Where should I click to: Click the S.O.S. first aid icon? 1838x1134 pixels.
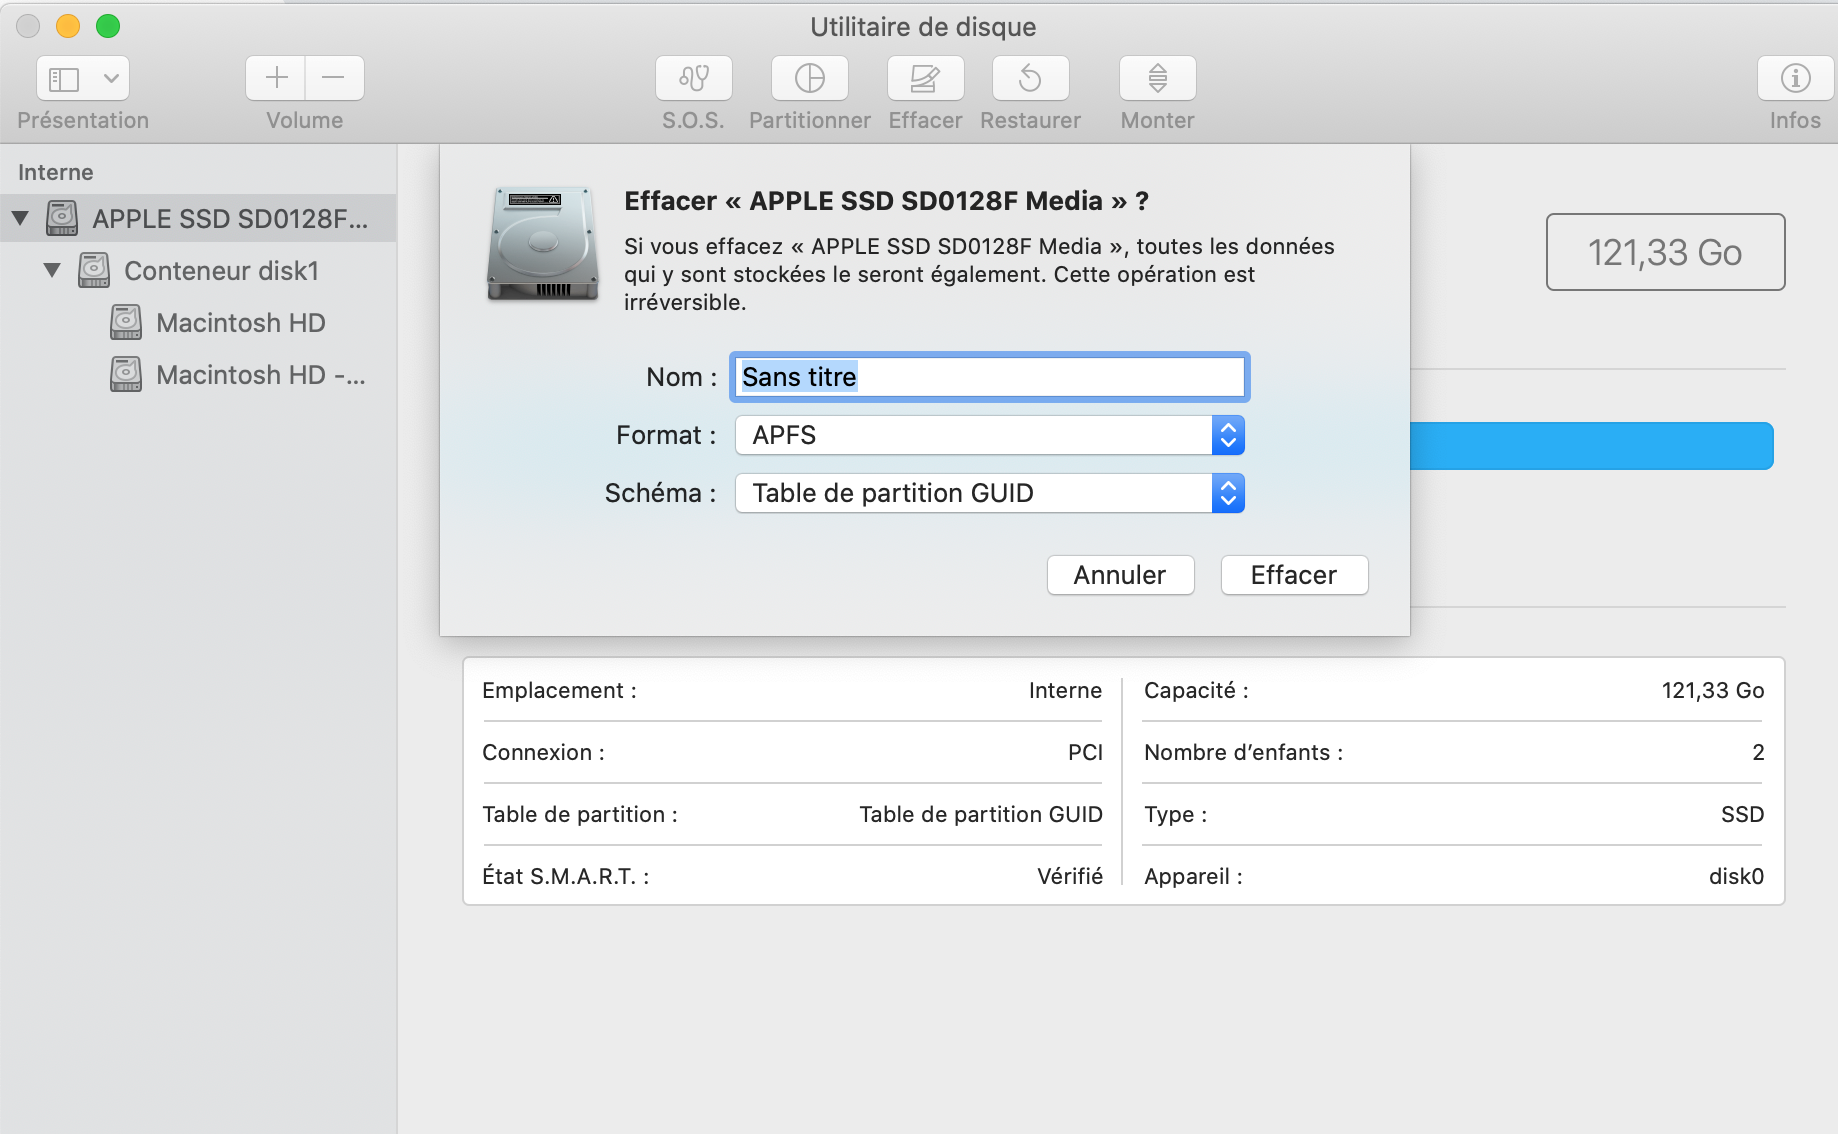693,78
